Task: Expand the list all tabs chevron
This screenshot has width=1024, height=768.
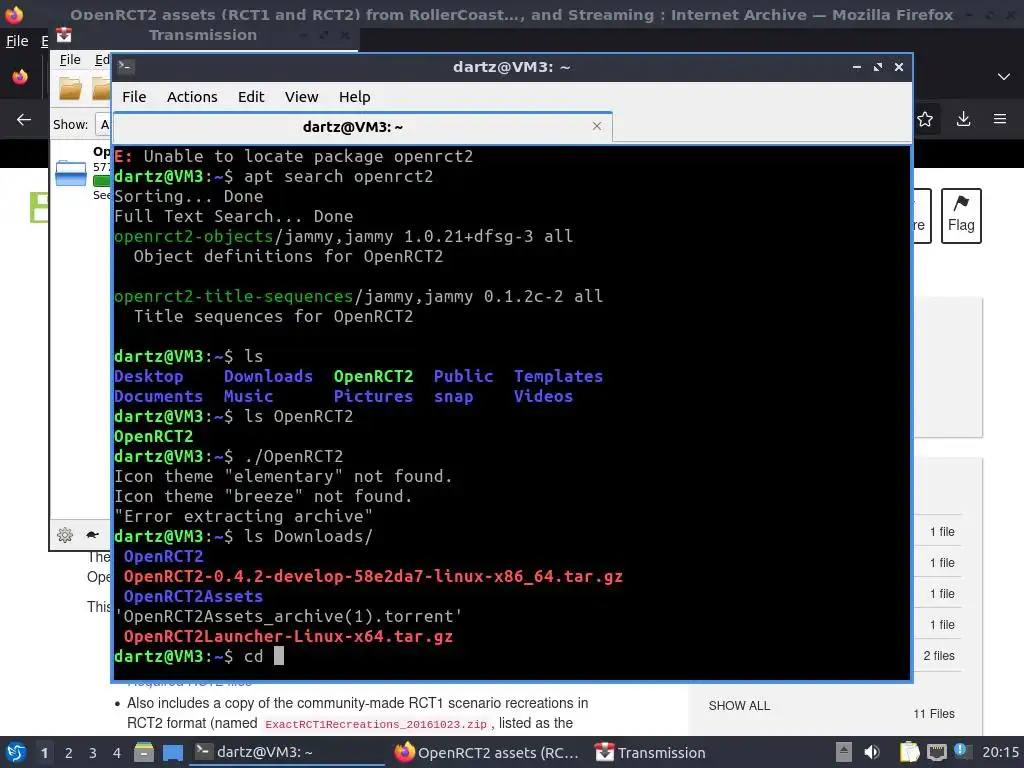Action: click(1004, 77)
